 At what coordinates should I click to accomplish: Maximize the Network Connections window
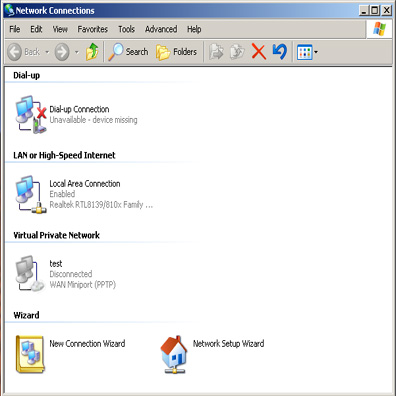(x=375, y=10)
